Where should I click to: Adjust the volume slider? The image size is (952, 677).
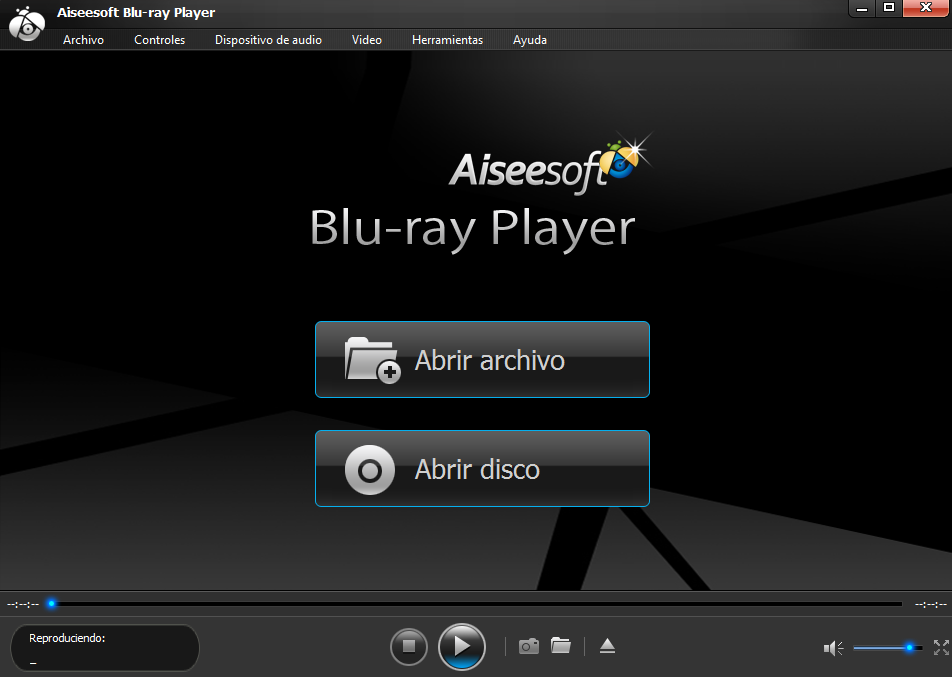pos(887,648)
